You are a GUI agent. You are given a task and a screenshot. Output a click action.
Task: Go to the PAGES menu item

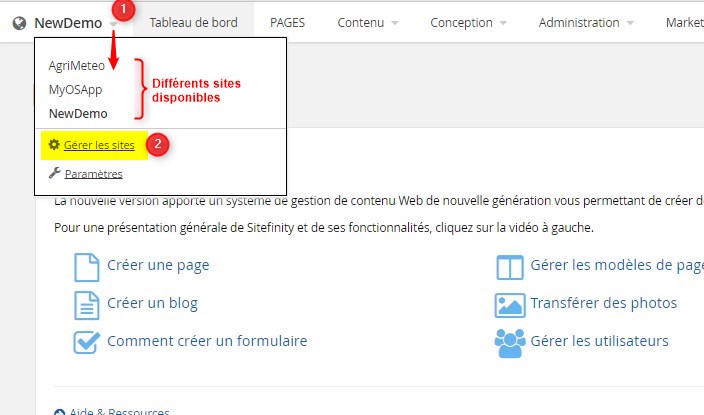click(287, 22)
